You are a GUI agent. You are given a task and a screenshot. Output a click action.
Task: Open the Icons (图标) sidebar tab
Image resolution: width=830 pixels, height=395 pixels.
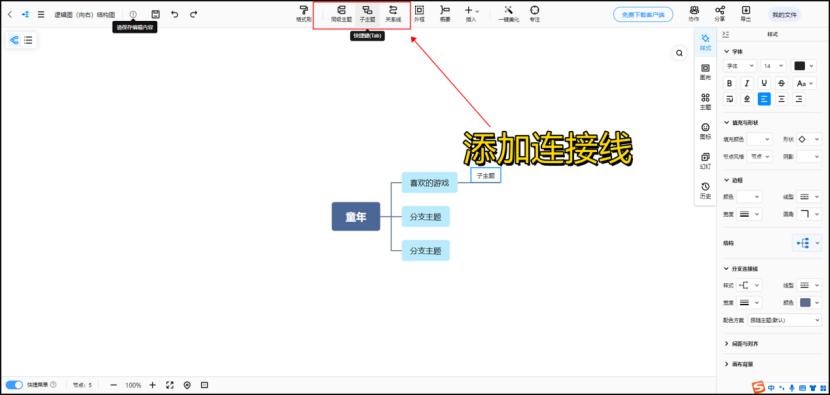pyautogui.click(x=705, y=131)
